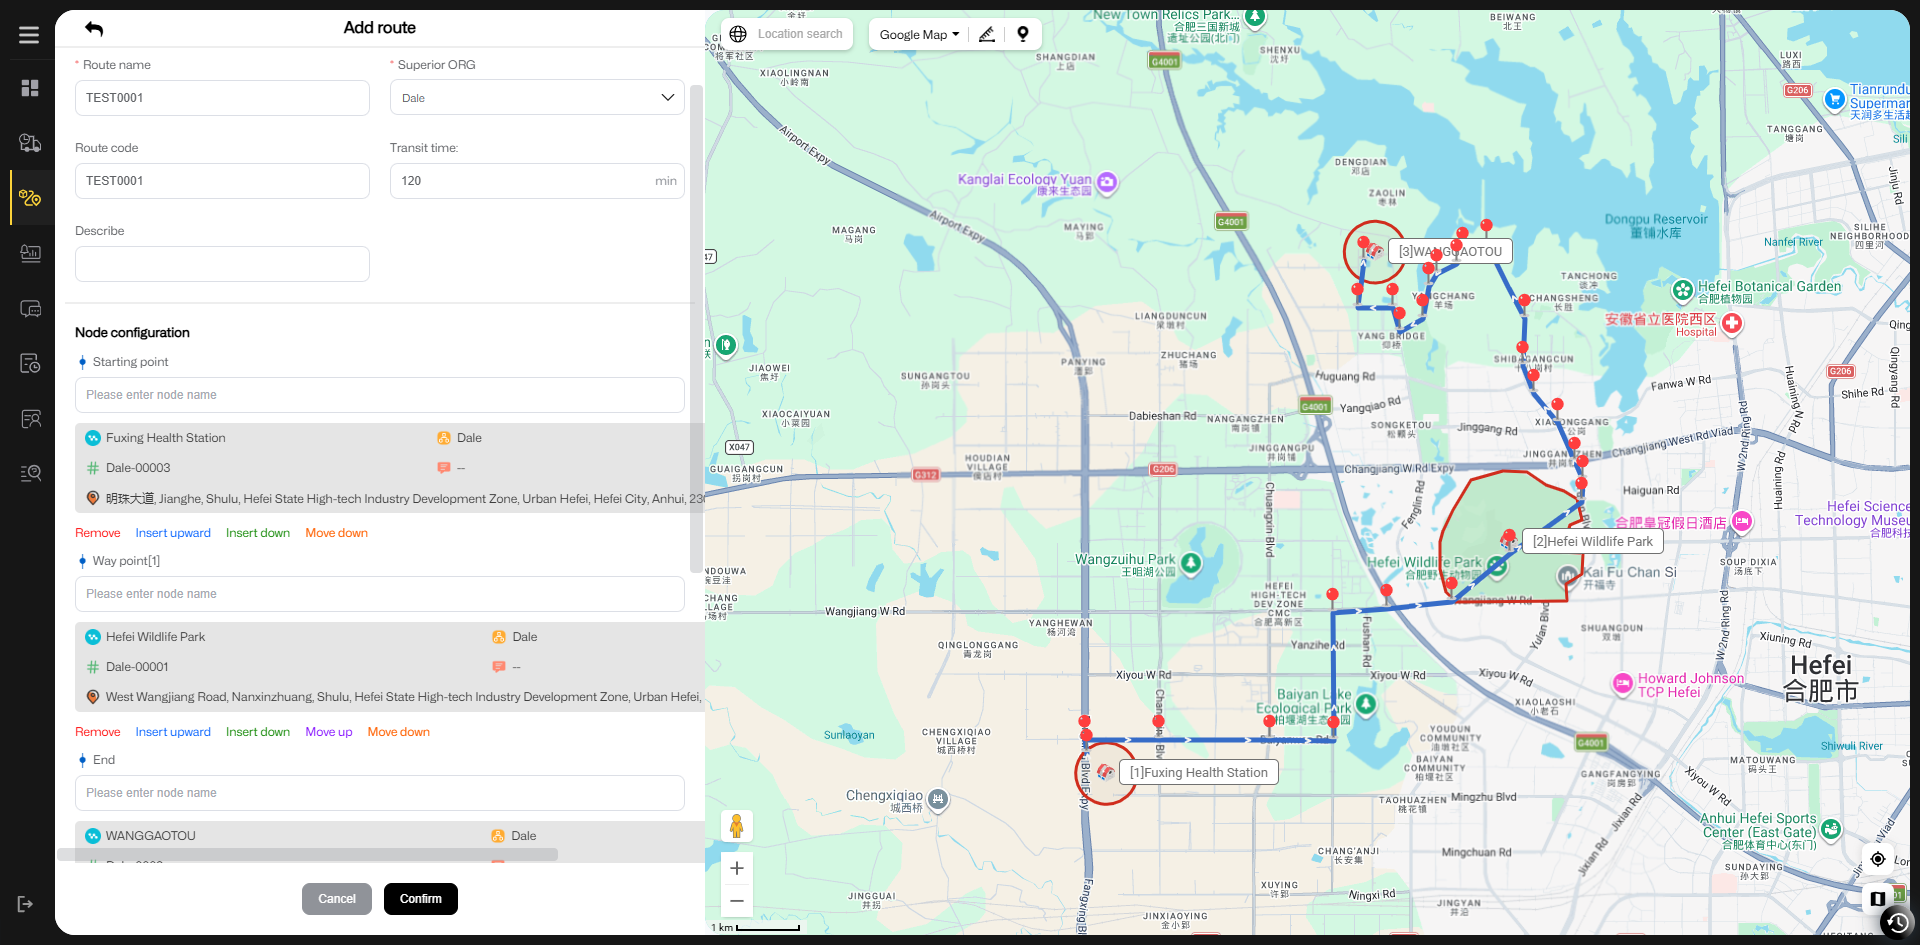This screenshot has height=945, width=1920.
Task: Center map on my current location
Action: (x=1877, y=859)
